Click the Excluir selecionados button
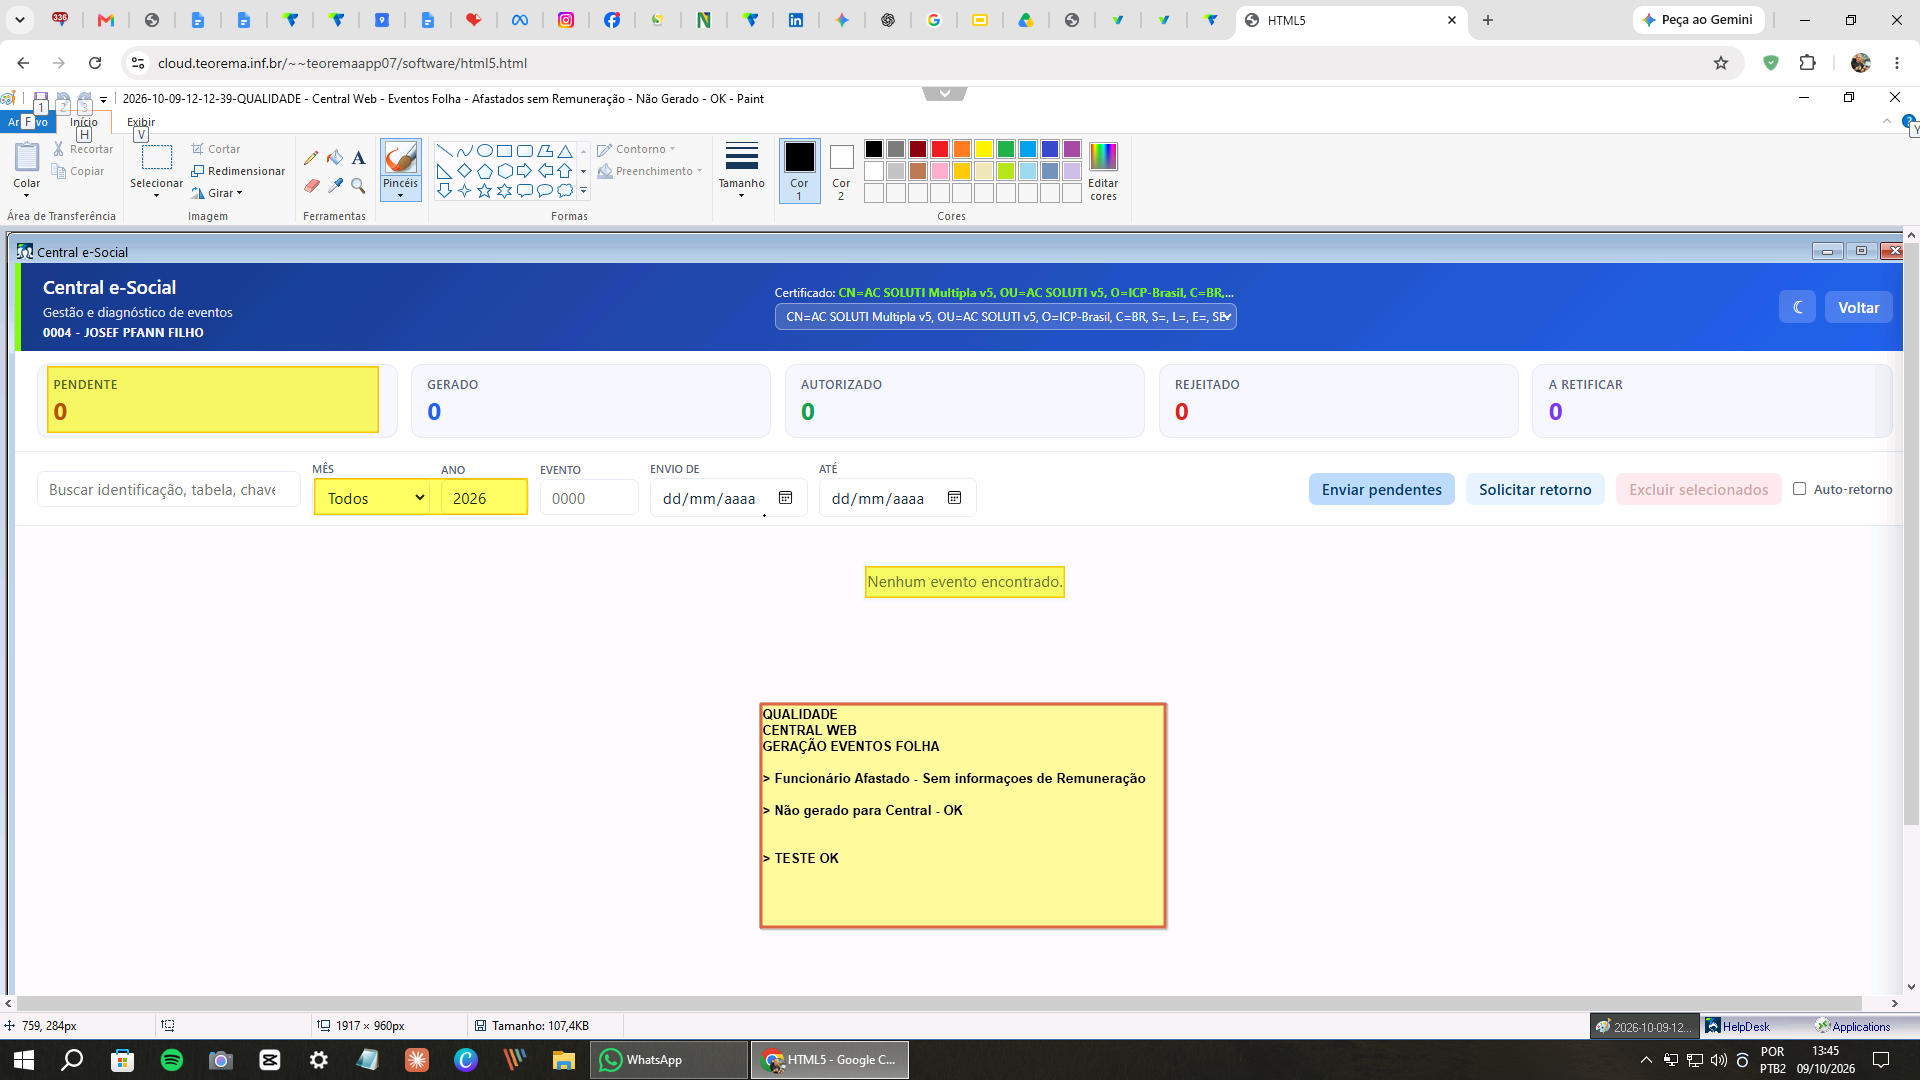Image resolution: width=1920 pixels, height=1080 pixels. click(x=1698, y=489)
